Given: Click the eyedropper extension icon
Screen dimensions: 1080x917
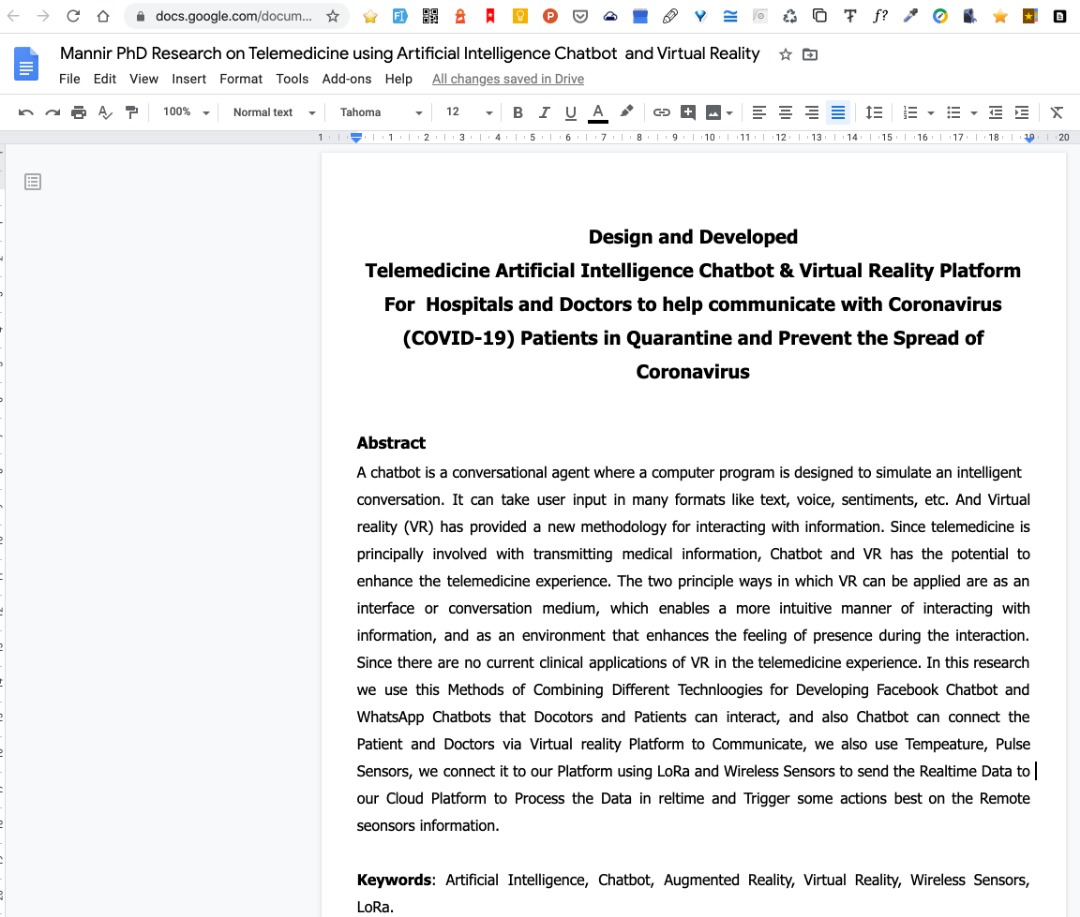Looking at the screenshot, I should coord(910,16).
